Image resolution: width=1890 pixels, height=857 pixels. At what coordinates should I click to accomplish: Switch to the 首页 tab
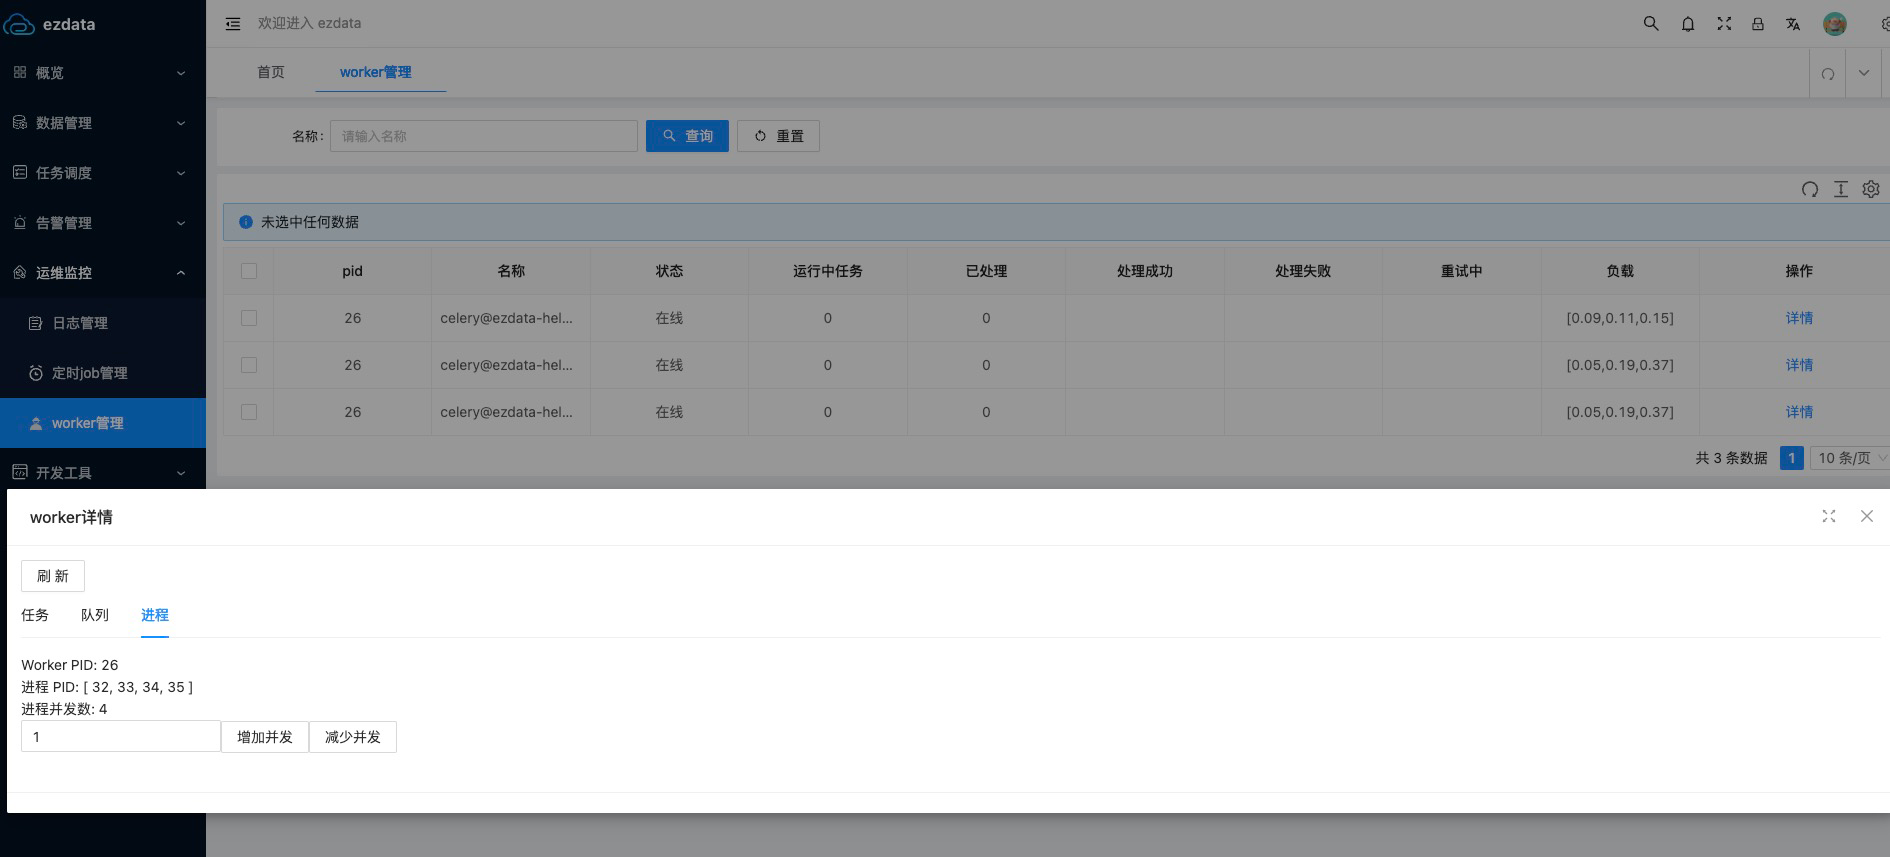click(271, 72)
